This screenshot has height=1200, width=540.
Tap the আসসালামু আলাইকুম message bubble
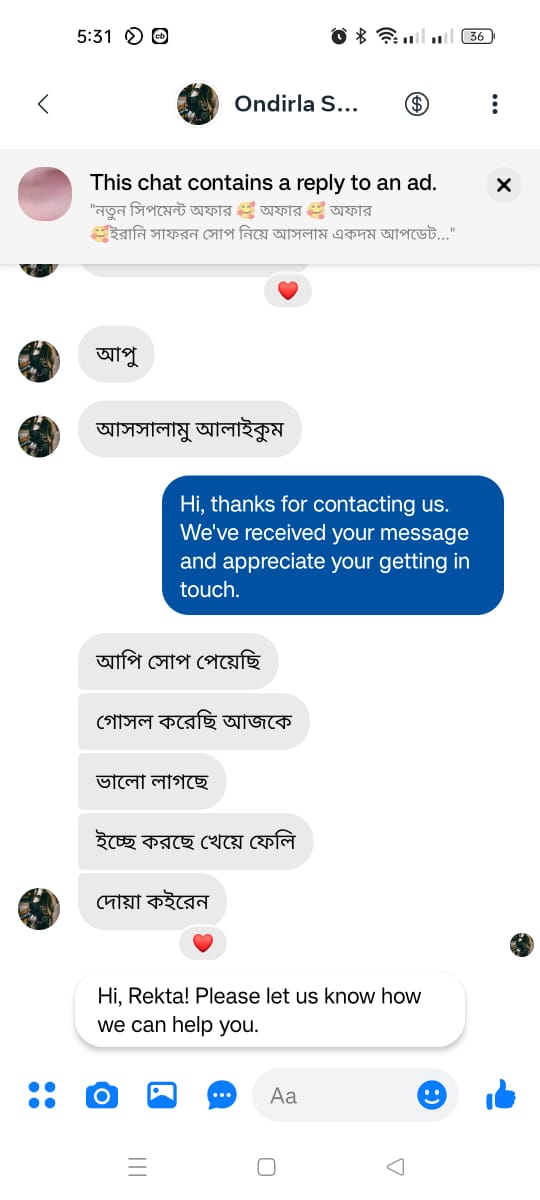point(189,429)
